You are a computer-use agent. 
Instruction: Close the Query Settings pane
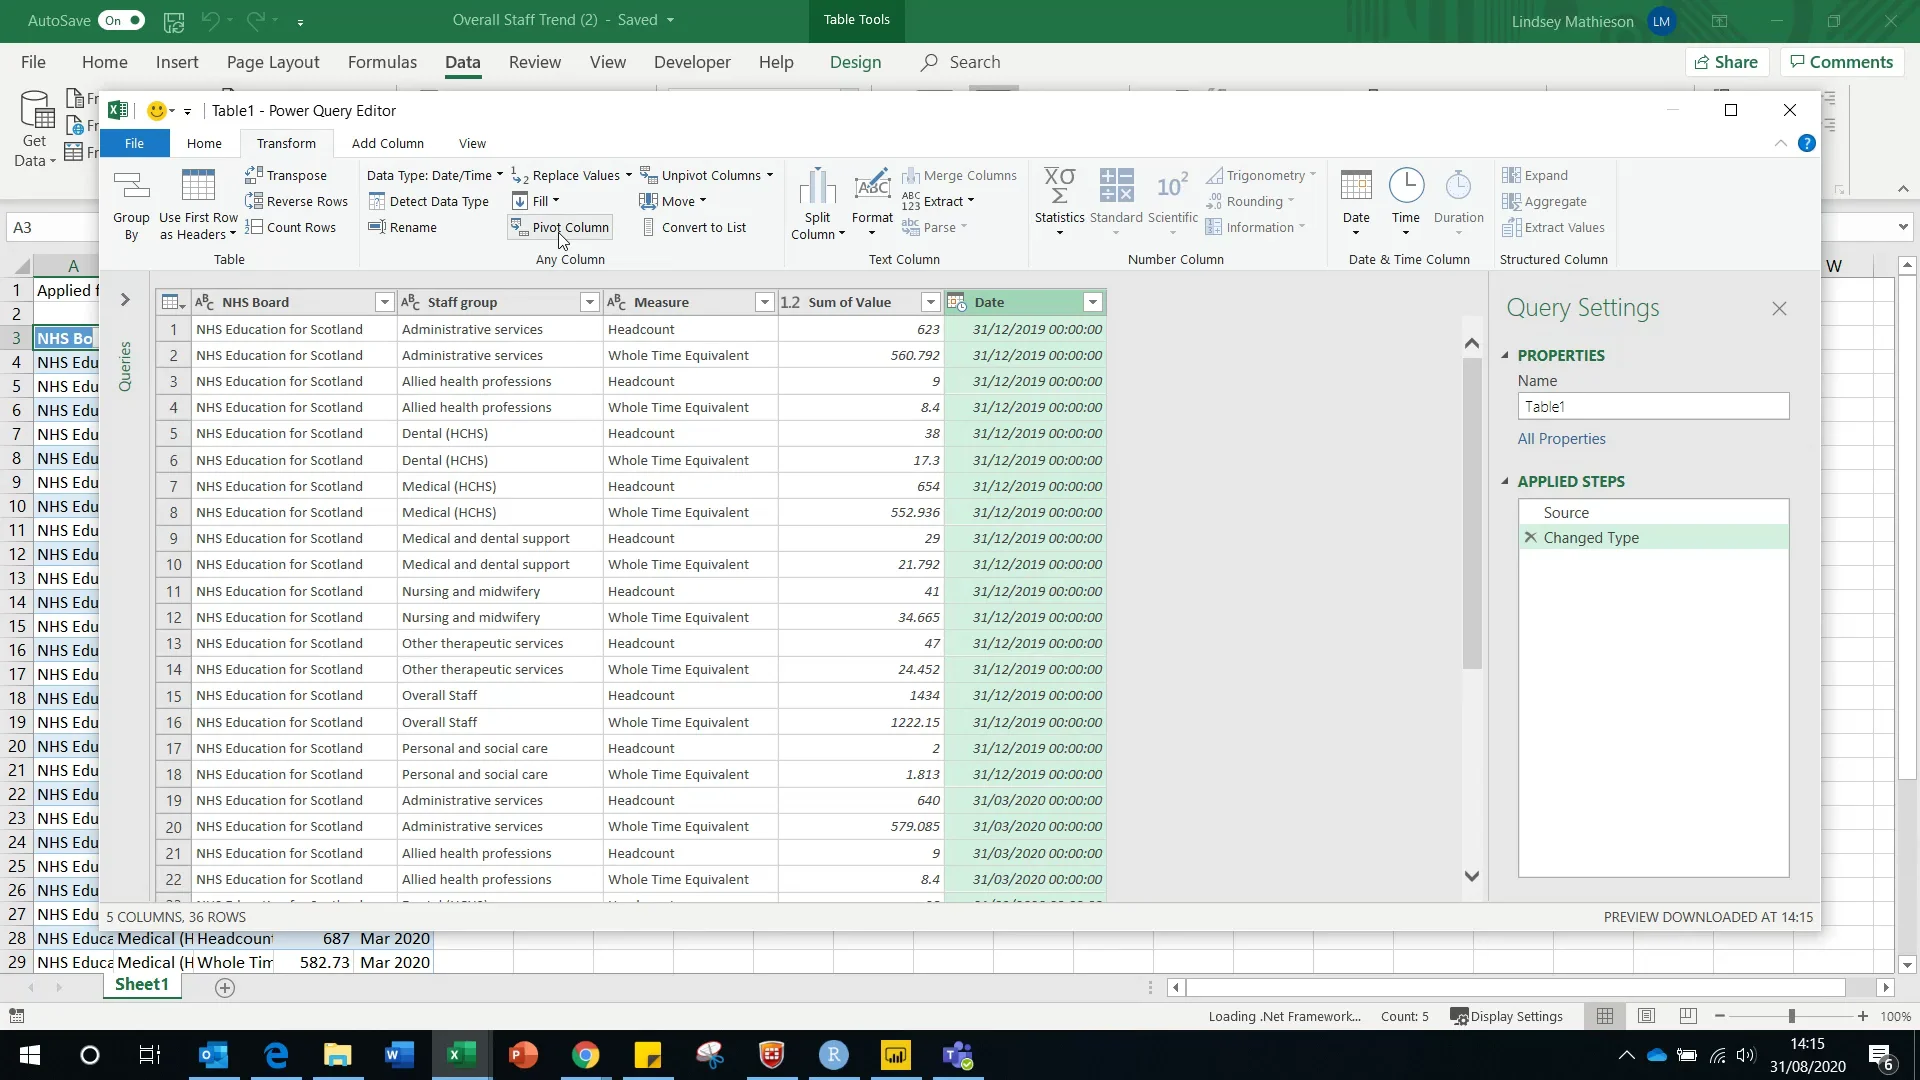click(1779, 309)
